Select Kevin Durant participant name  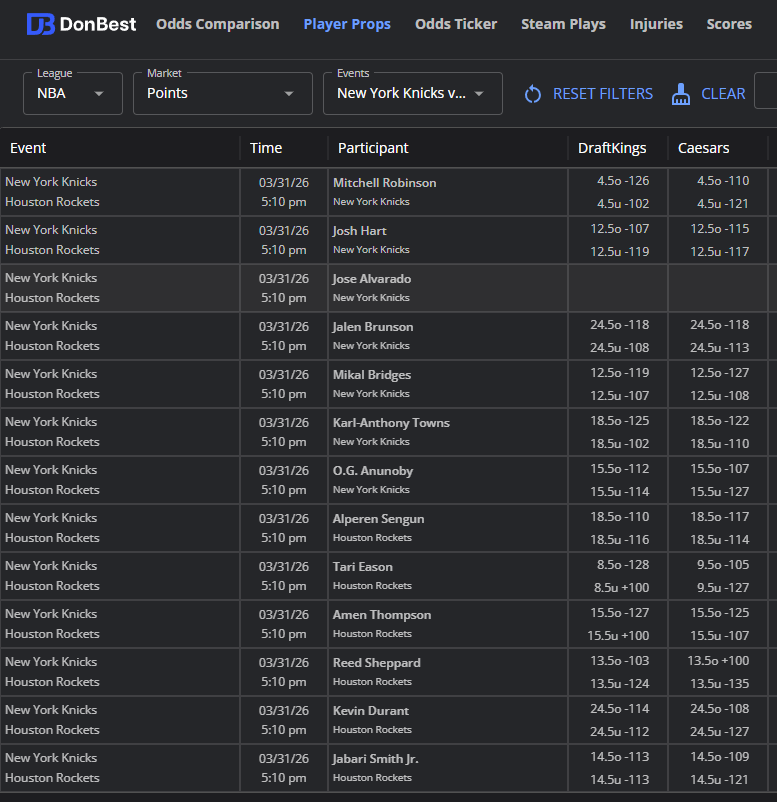coord(371,711)
